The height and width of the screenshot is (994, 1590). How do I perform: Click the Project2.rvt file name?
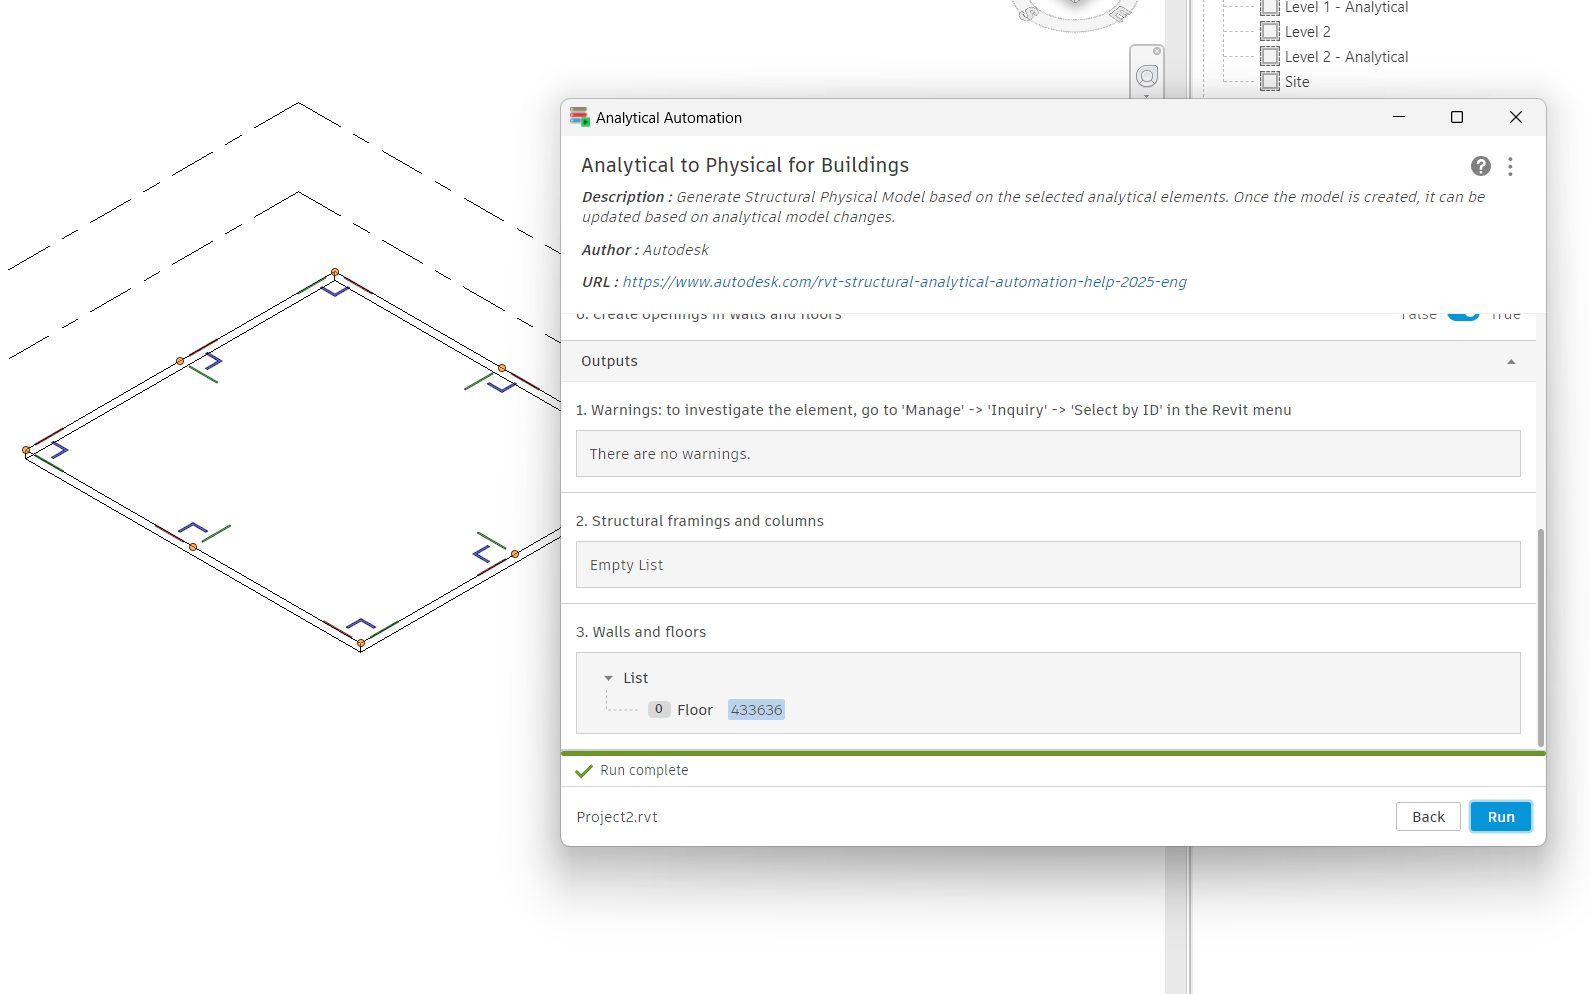[x=617, y=817]
